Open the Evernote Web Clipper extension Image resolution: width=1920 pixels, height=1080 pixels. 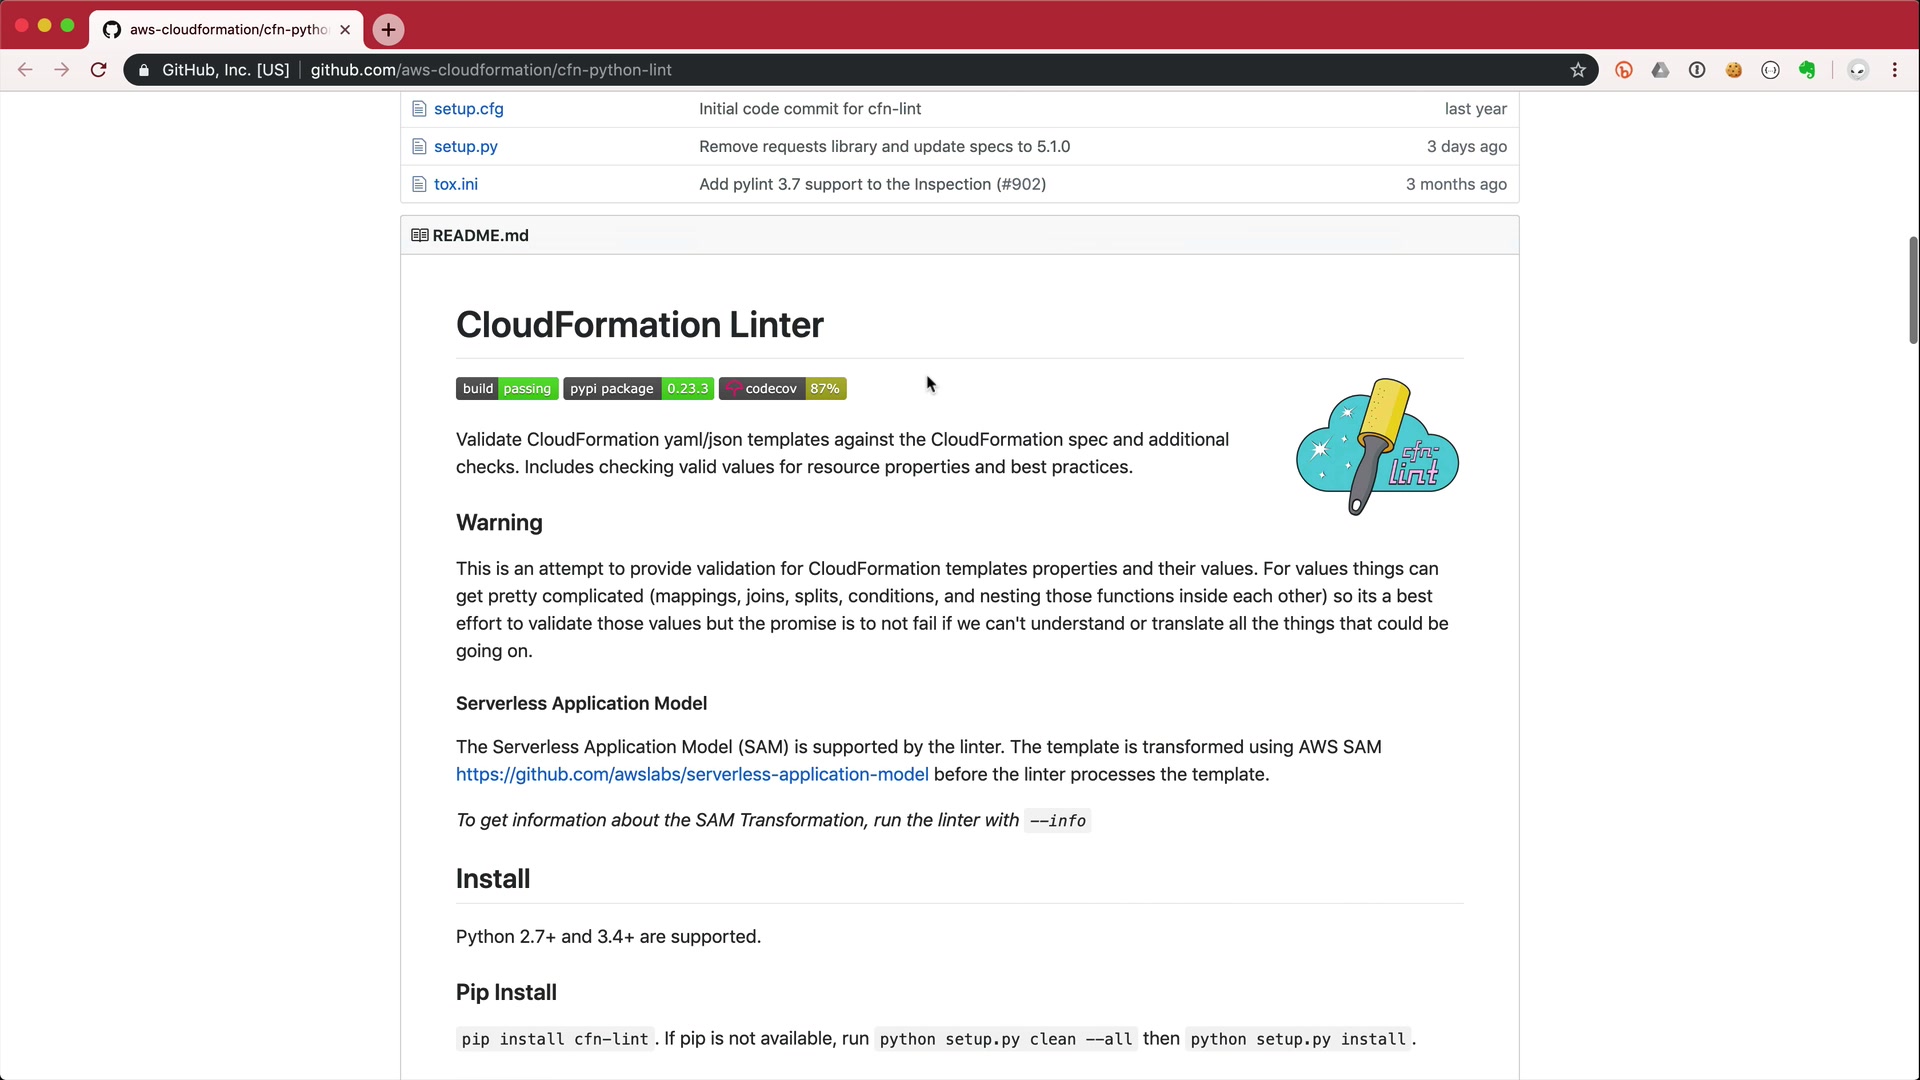[x=1807, y=70]
